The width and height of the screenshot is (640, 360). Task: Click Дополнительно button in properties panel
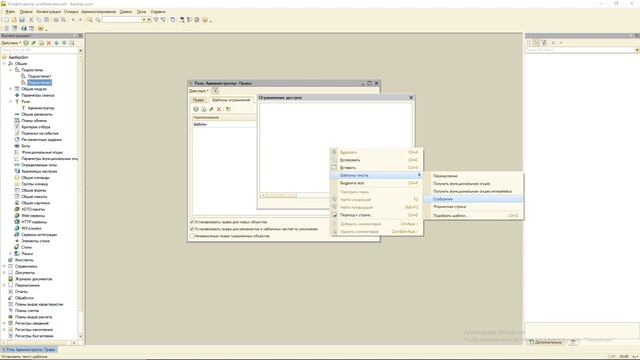tap(545, 342)
